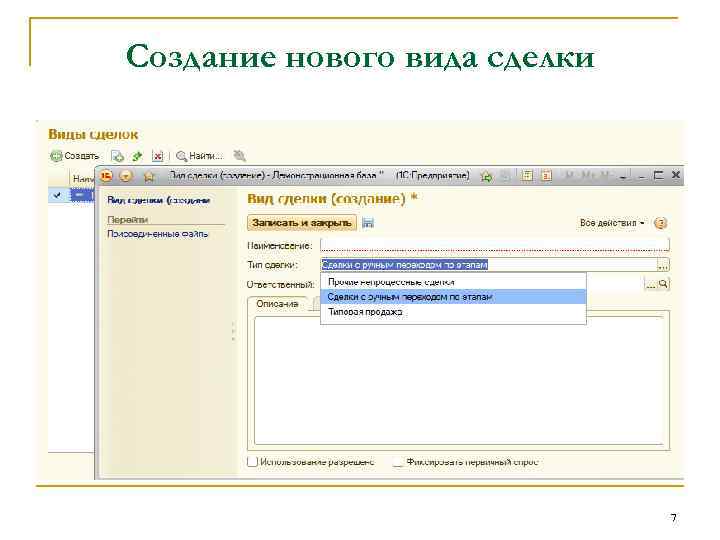This screenshot has width=720, height=540.
Task: Select Сделки с ручным переходом по этапам option
Action: [453, 297]
